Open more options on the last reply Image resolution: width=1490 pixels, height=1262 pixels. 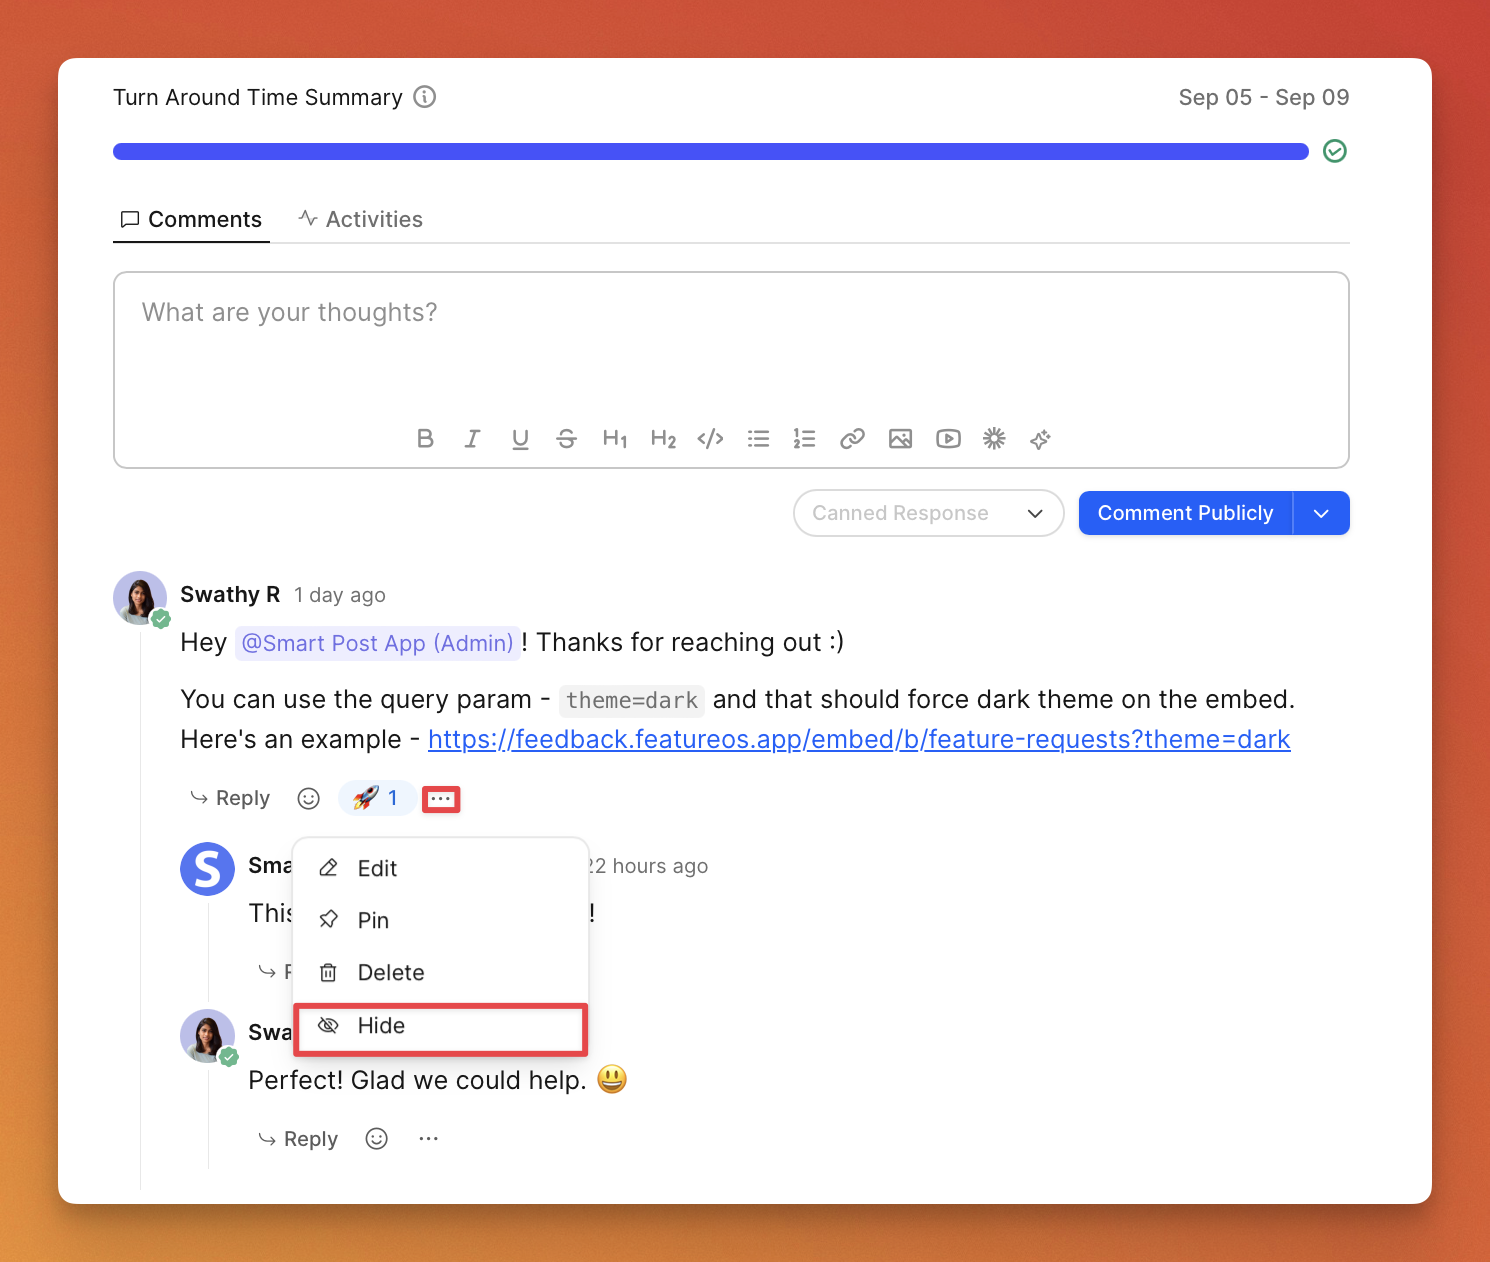click(x=429, y=1139)
